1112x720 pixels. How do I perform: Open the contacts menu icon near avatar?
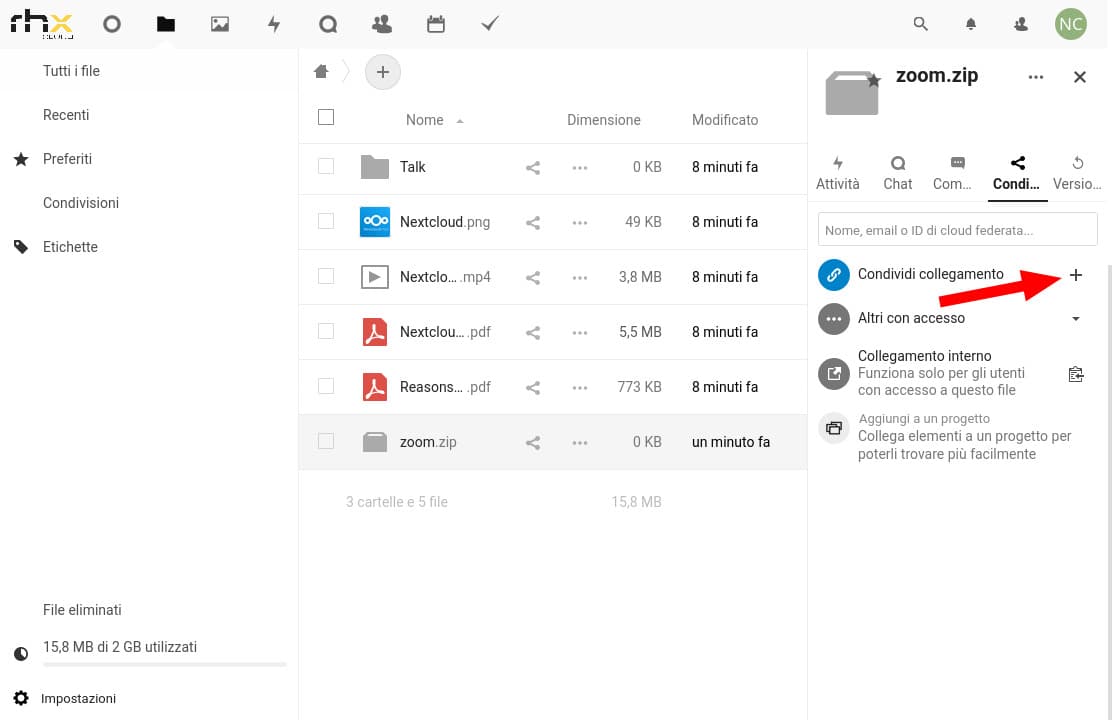tap(1021, 24)
